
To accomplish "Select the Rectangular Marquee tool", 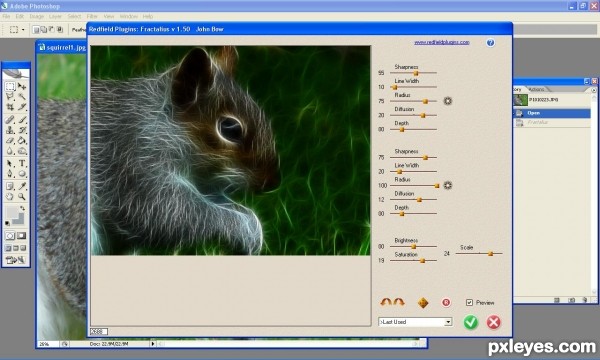I will [x=10, y=86].
